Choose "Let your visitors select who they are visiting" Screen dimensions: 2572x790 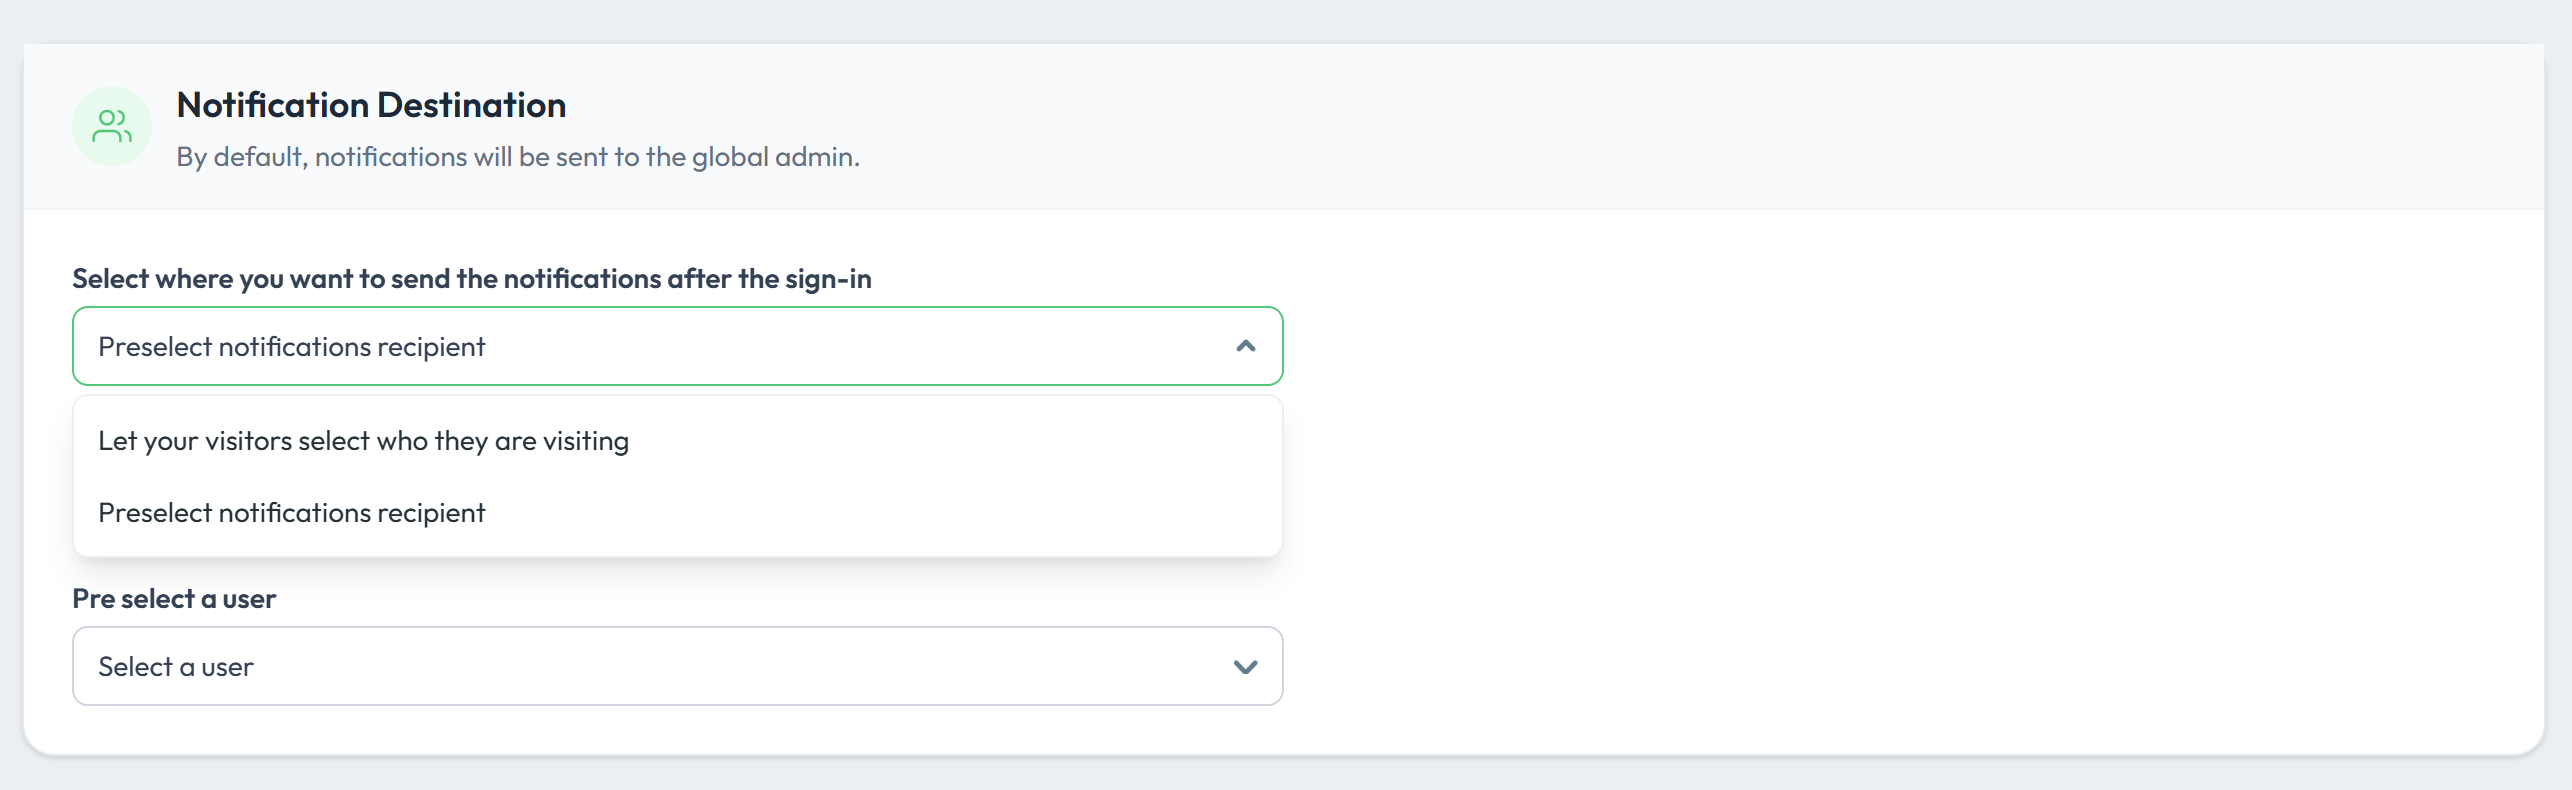(x=363, y=441)
